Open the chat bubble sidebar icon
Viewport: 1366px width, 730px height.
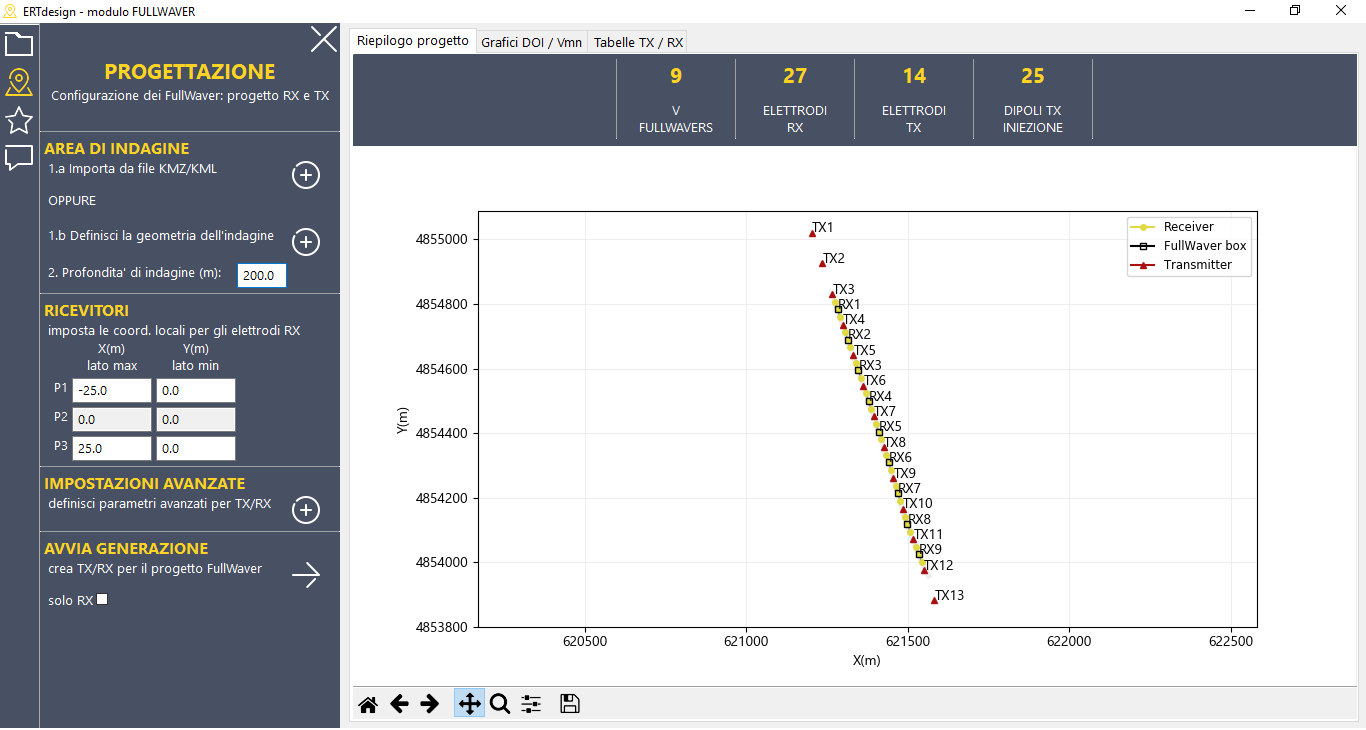click(x=19, y=158)
